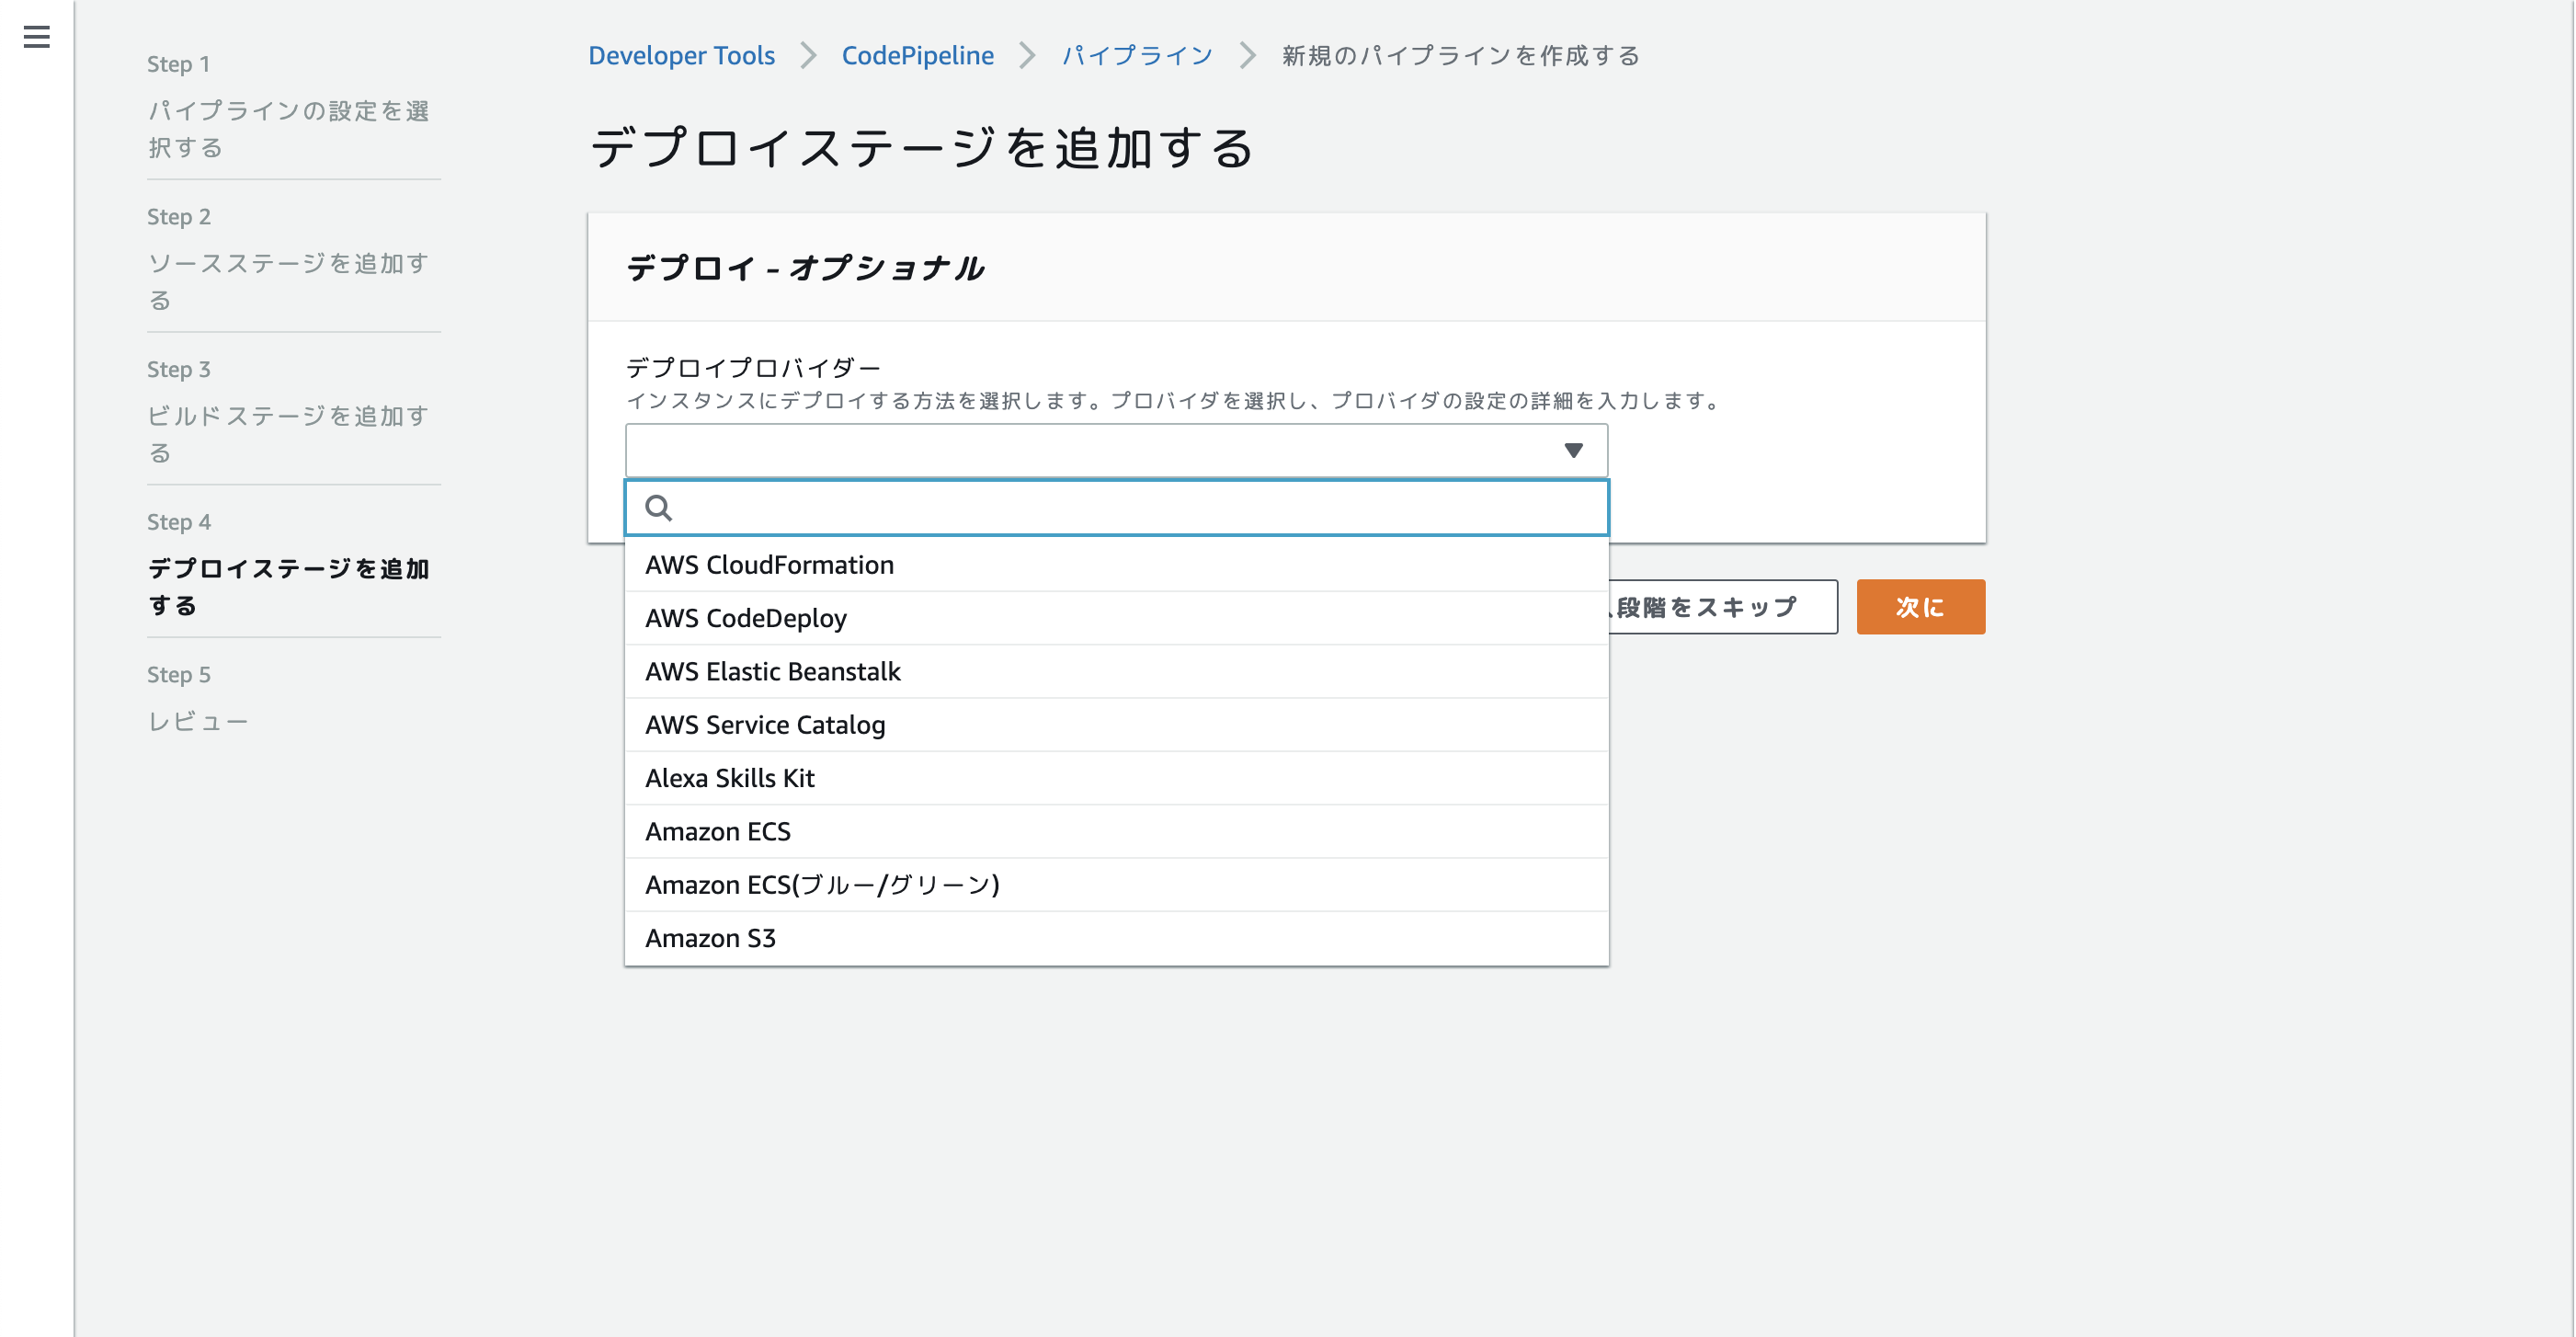Open CodePipeline breadcrumb link
This screenshot has width=2576, height=1337.
917,56
